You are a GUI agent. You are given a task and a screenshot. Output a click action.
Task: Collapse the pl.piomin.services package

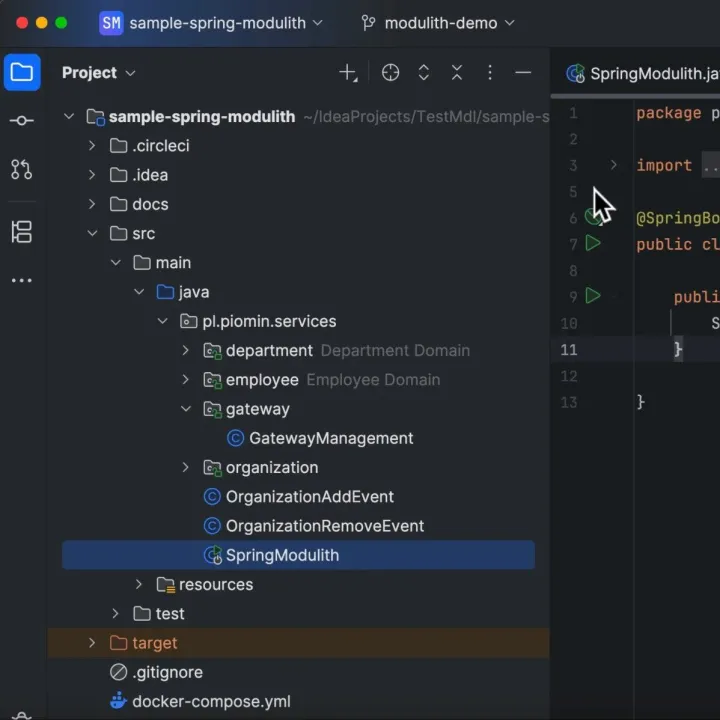pos(163,321)
